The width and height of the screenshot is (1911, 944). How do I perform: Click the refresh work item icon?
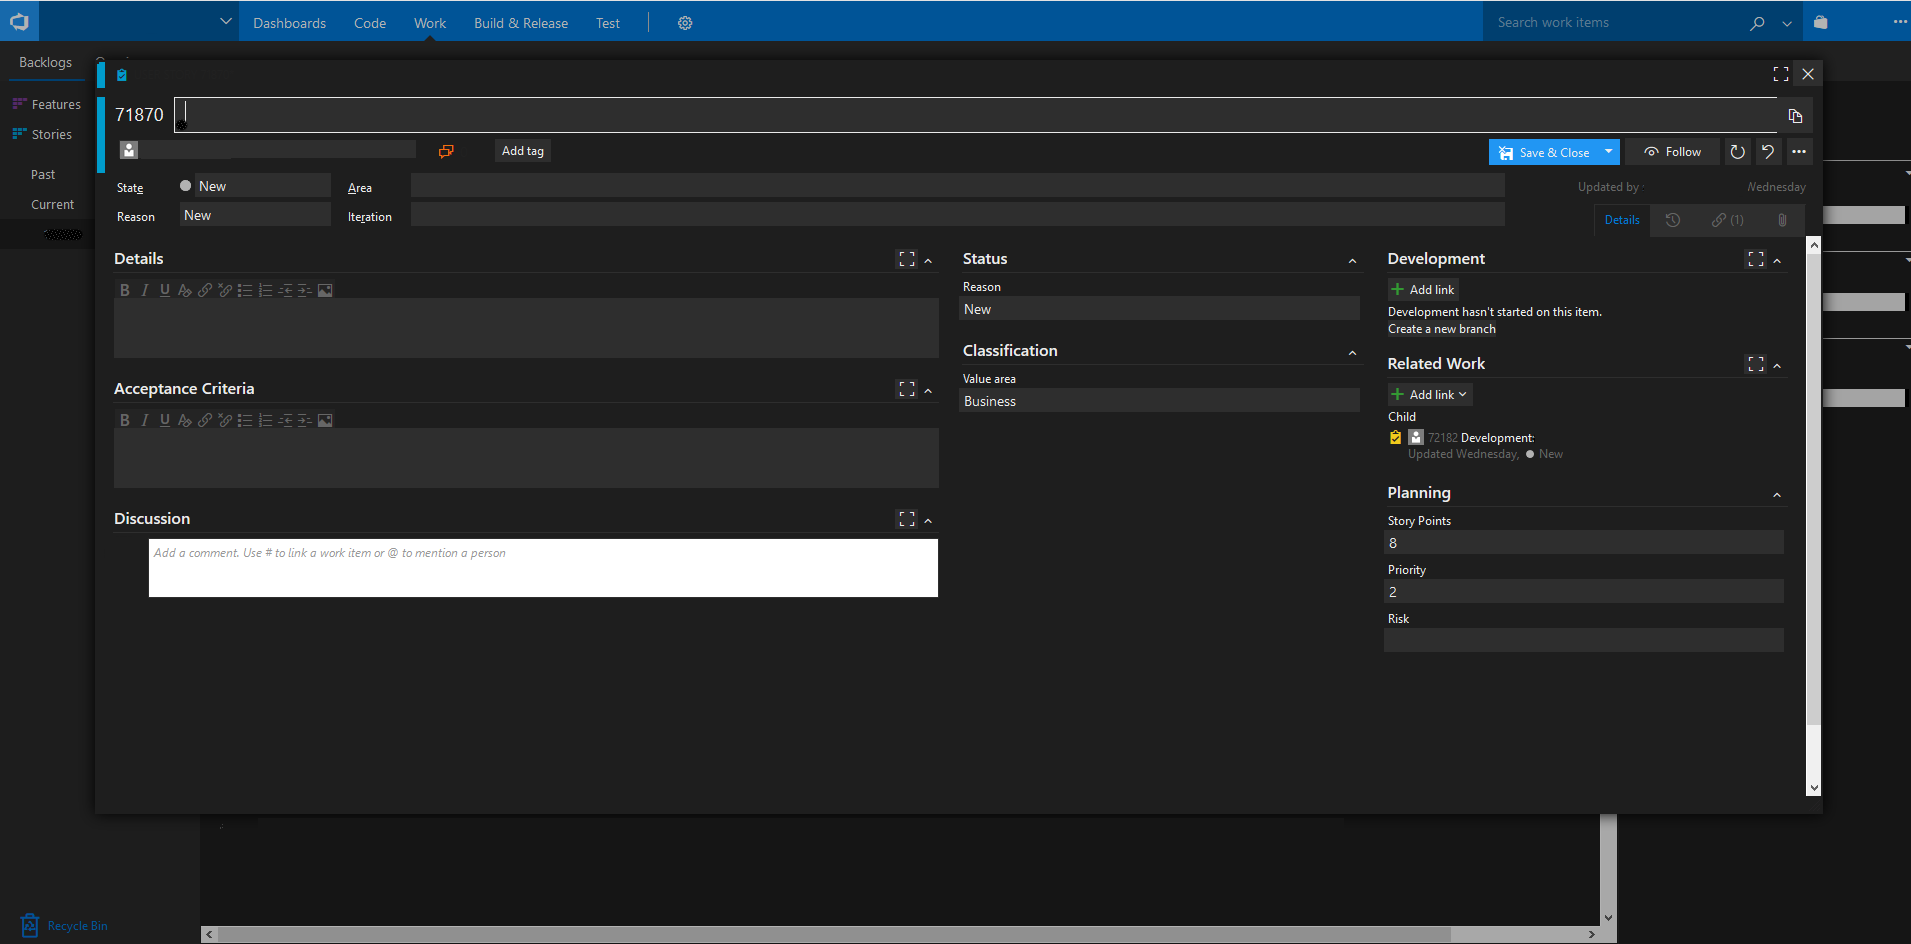tap(1738, 152)
